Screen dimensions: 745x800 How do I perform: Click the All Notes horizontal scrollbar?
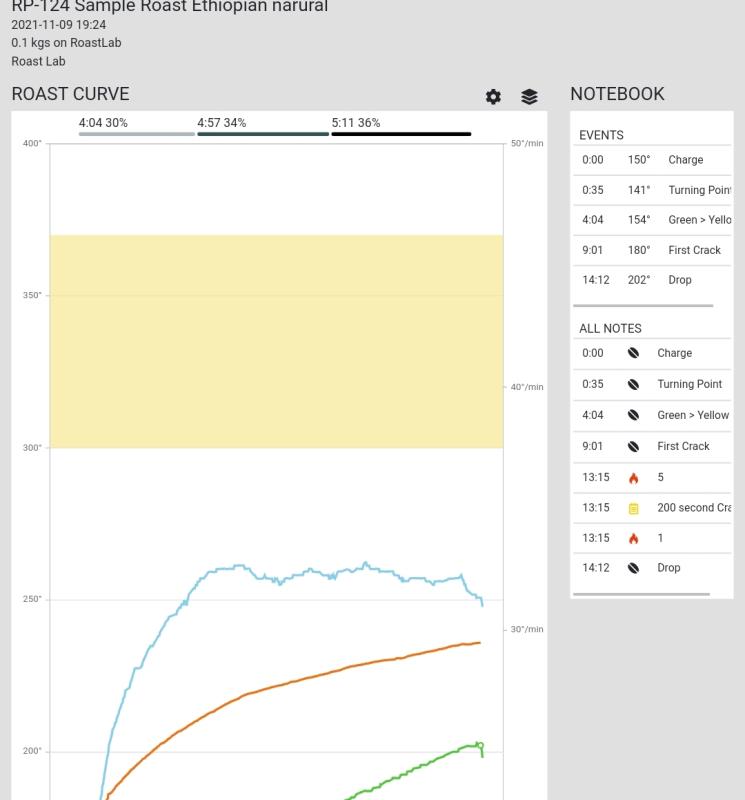tap(641, 594)
